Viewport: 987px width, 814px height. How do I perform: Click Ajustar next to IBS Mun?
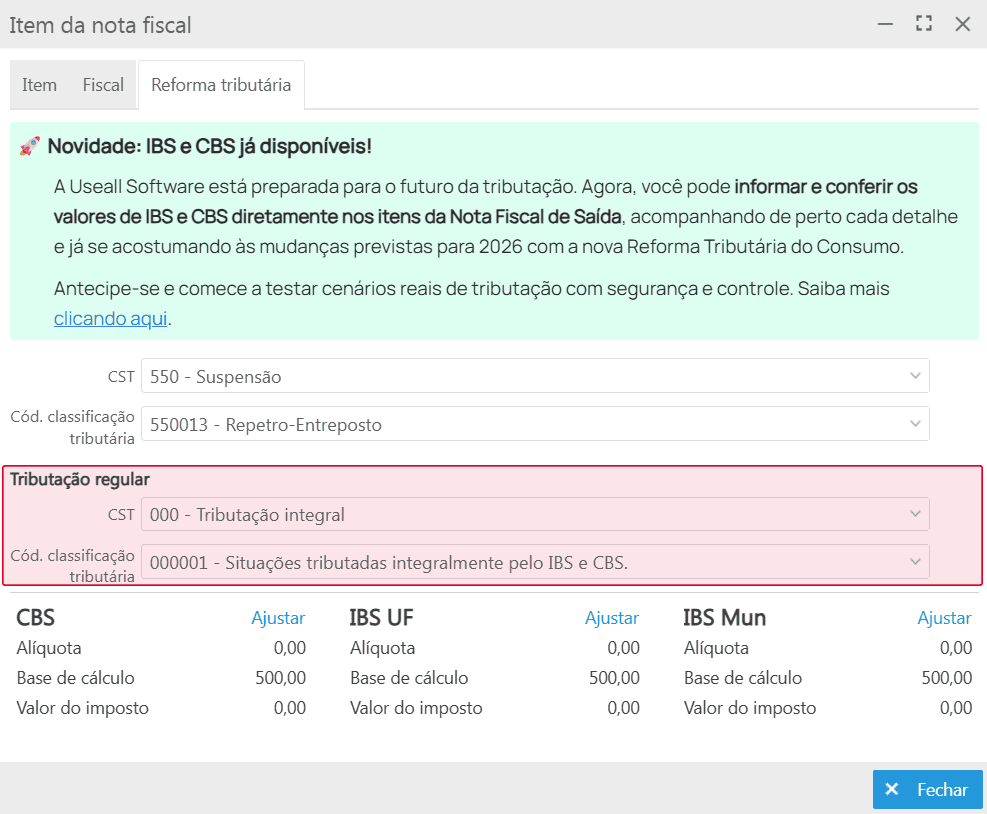(x=944, y=618)
